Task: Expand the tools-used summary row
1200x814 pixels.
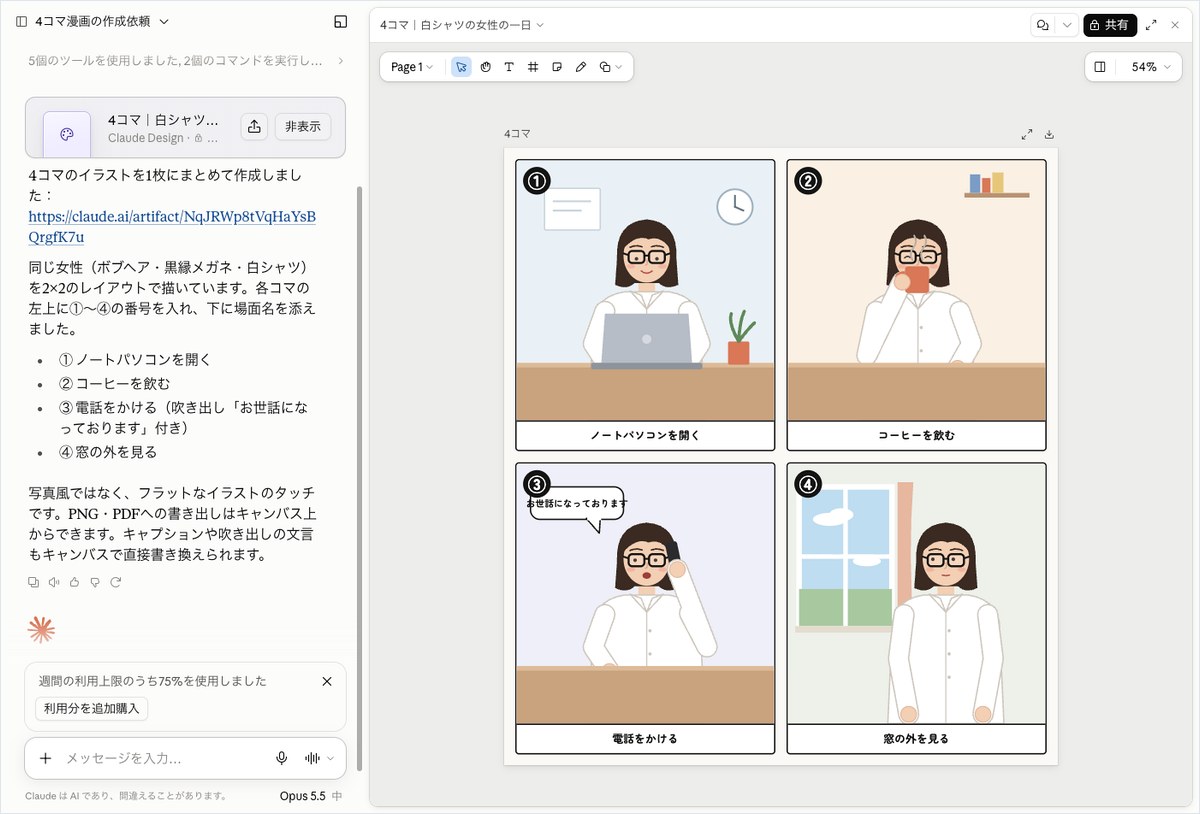Action: point(186,61)
